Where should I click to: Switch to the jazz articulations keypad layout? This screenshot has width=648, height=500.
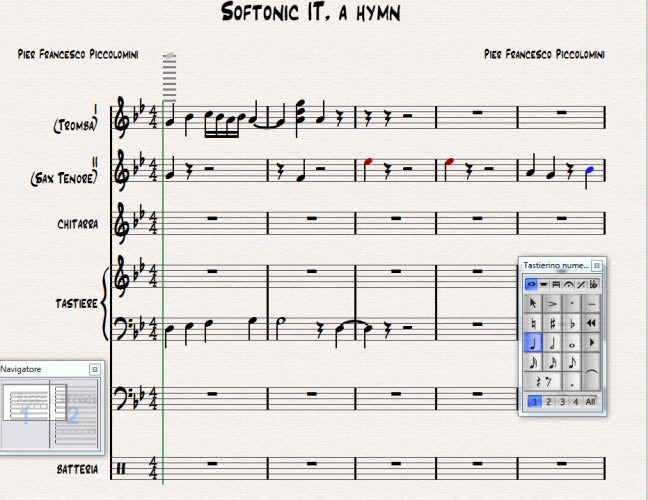(581, 284)
